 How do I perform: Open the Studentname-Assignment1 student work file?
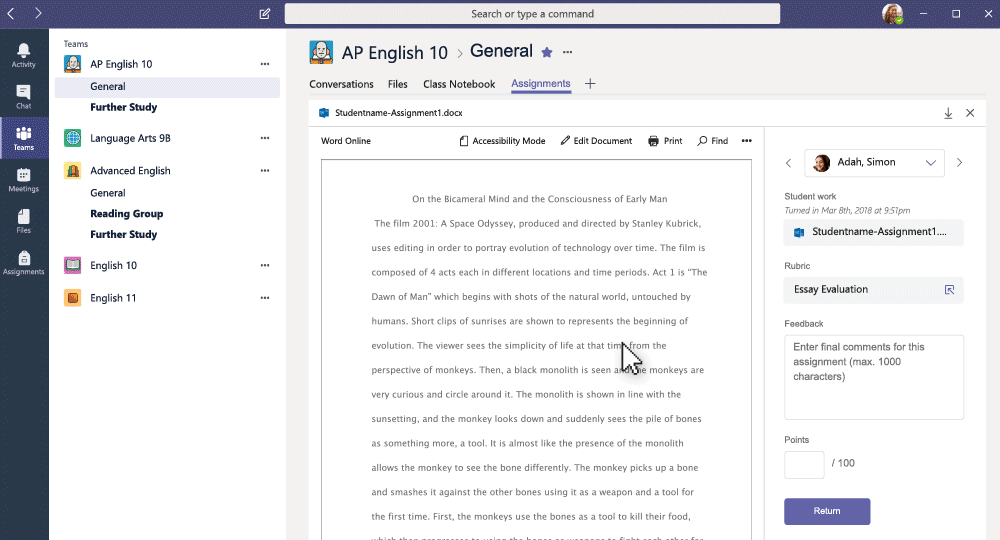874,232
